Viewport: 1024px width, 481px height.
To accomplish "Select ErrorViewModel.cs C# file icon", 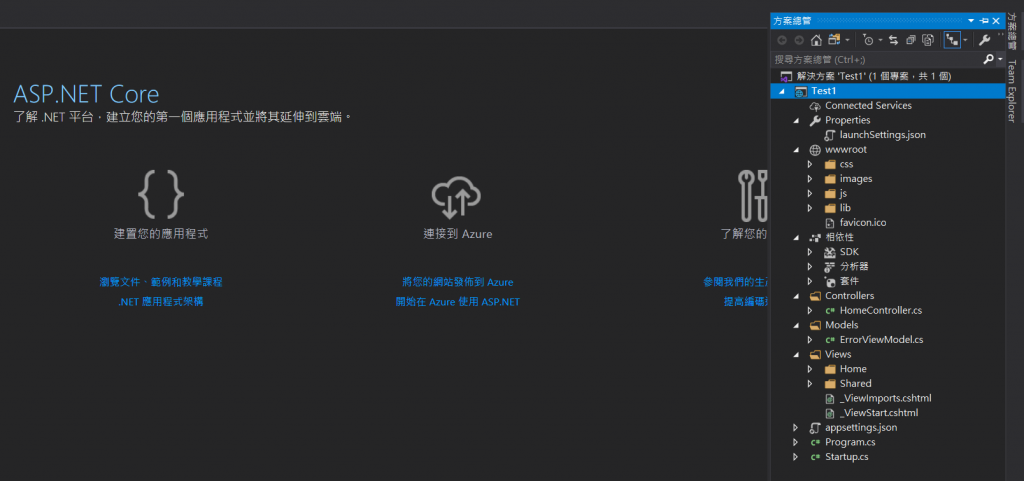I will pyautogui.click(x=829, y=339).
